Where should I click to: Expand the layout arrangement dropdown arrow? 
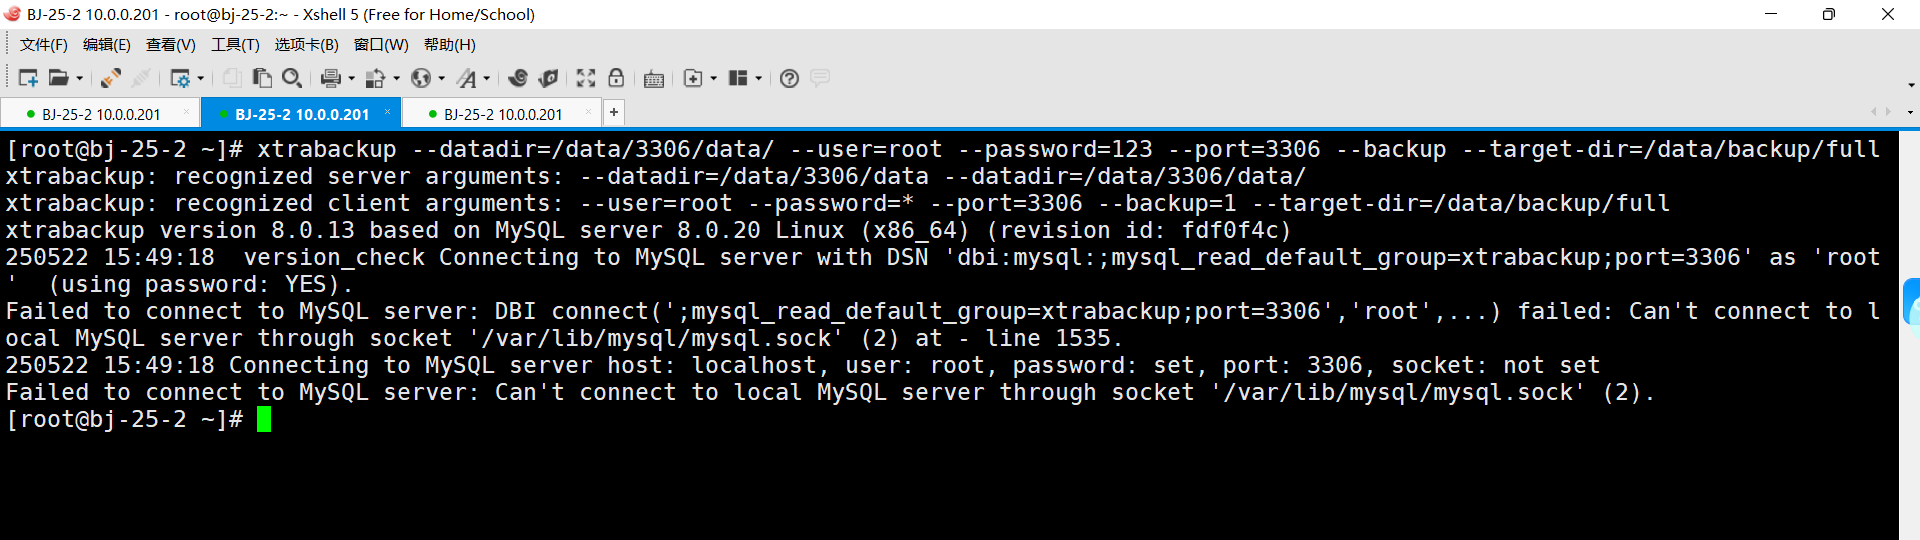(x=758, y=78)
